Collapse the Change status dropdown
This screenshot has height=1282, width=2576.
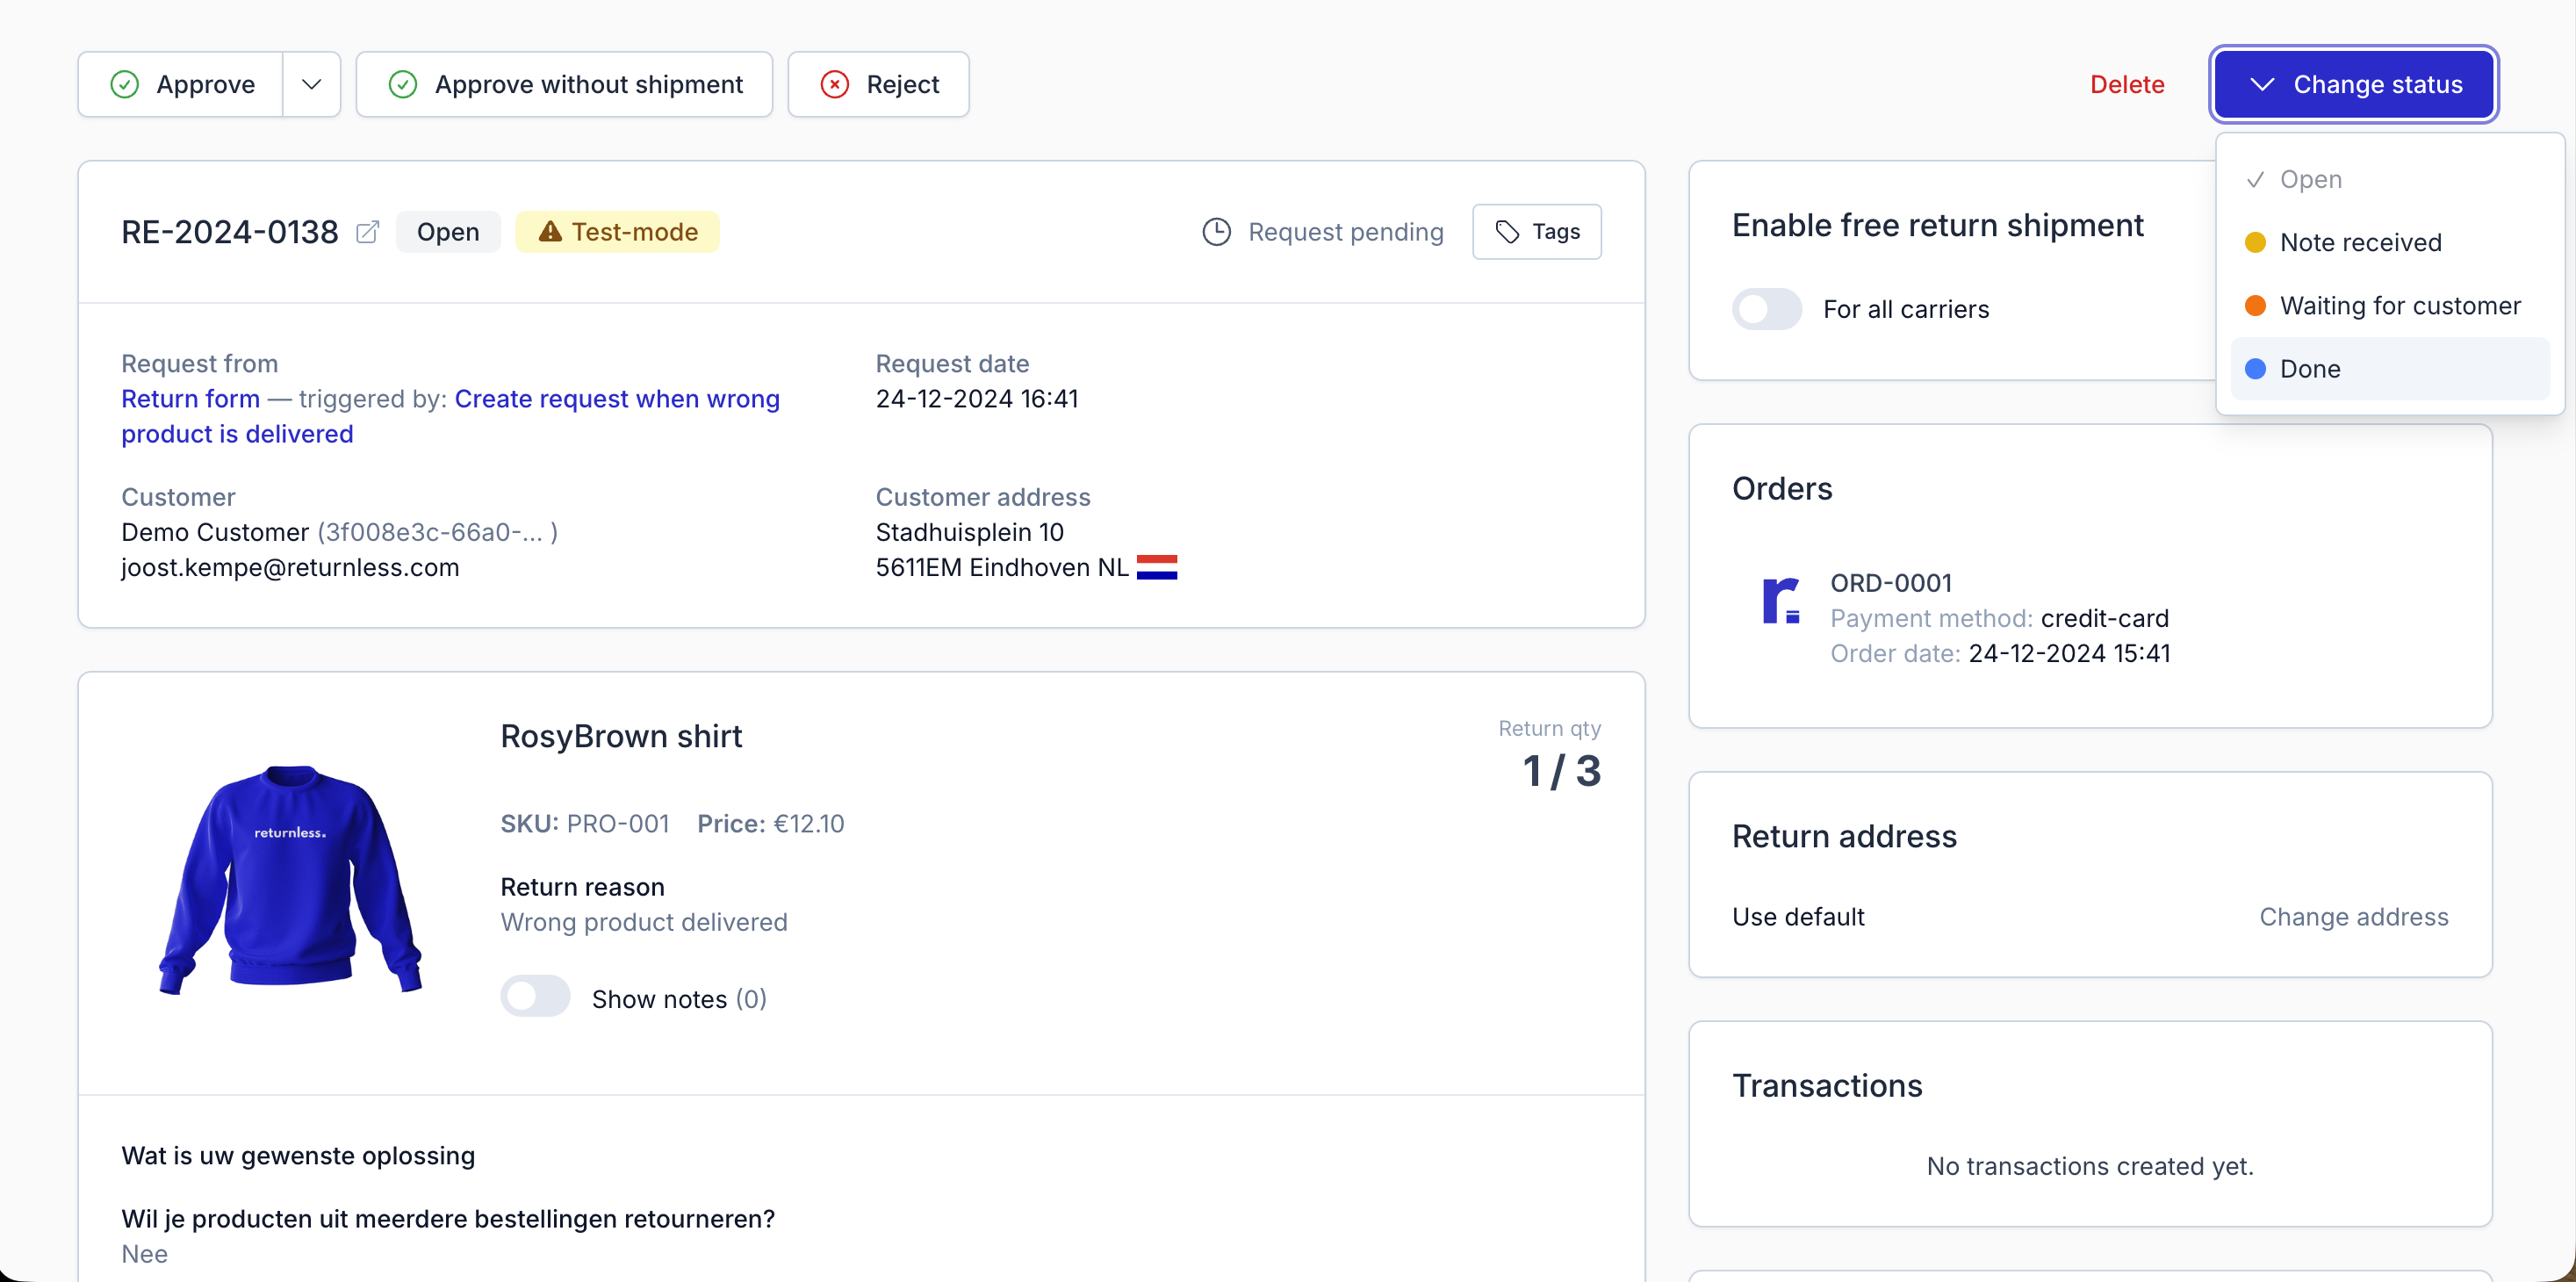(2352, 84)
